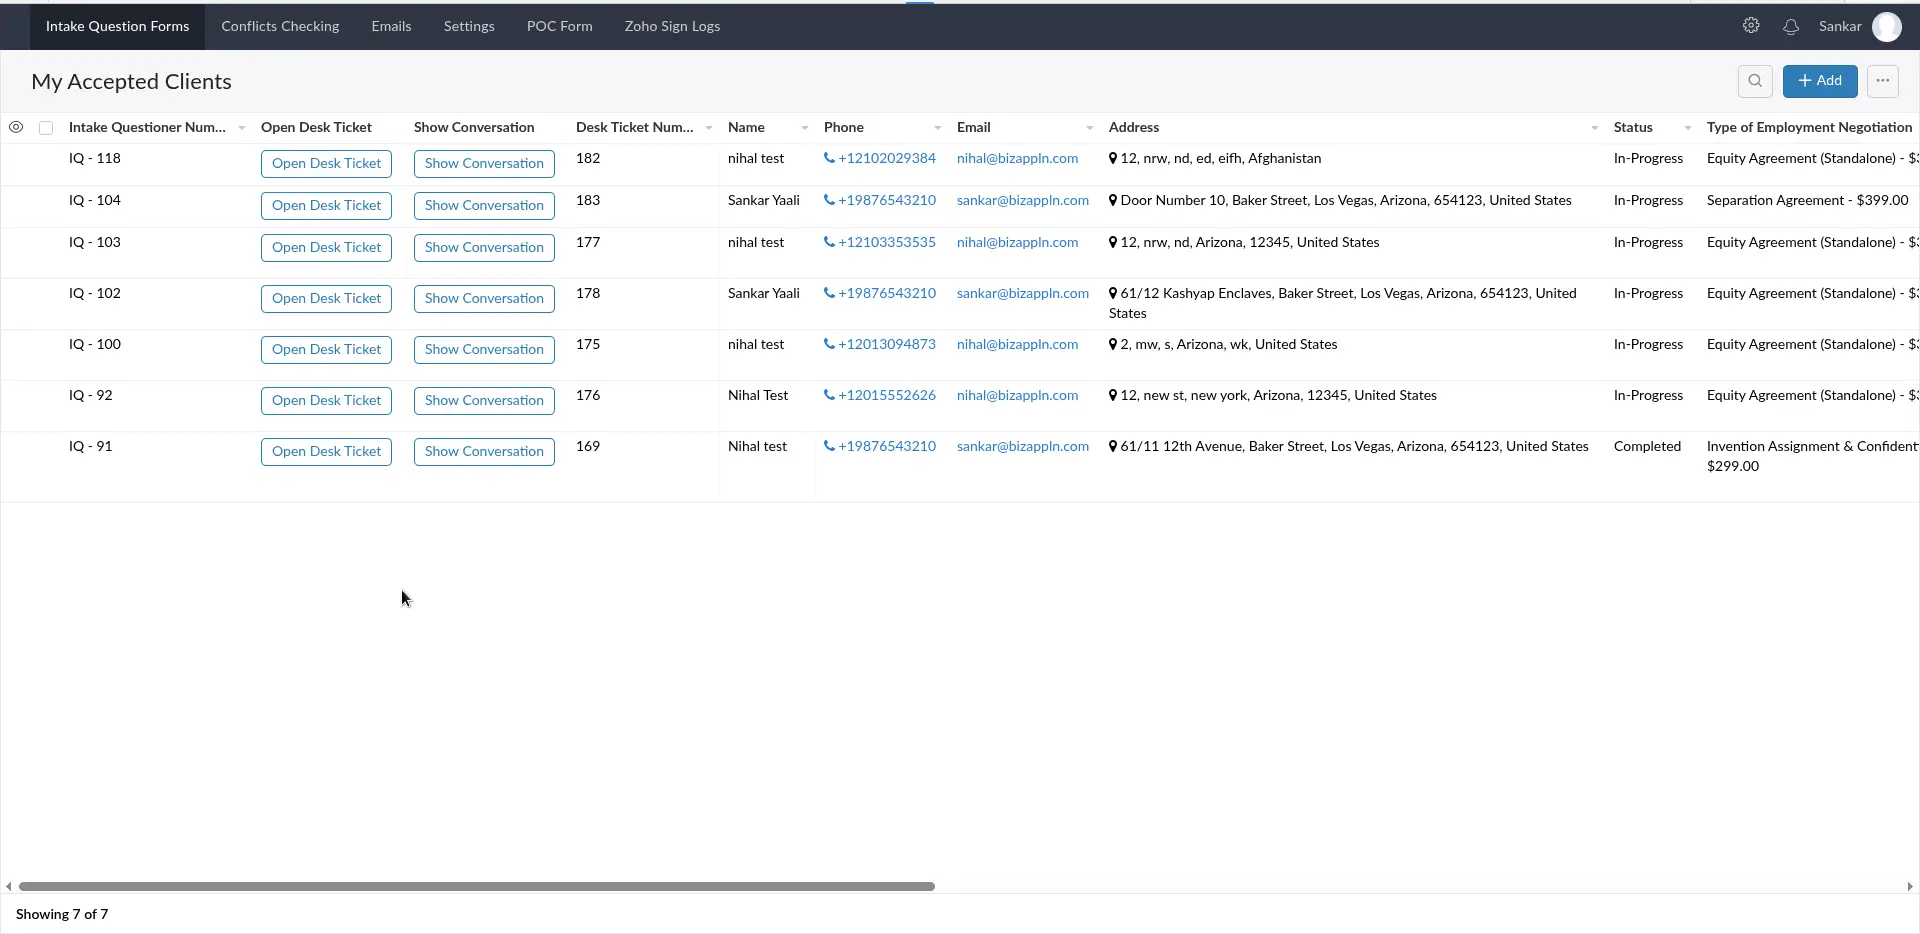This screenshot has width=1920, height=934.
Task: Show Conversation for IQ - 104
Action: coord(483,205)
